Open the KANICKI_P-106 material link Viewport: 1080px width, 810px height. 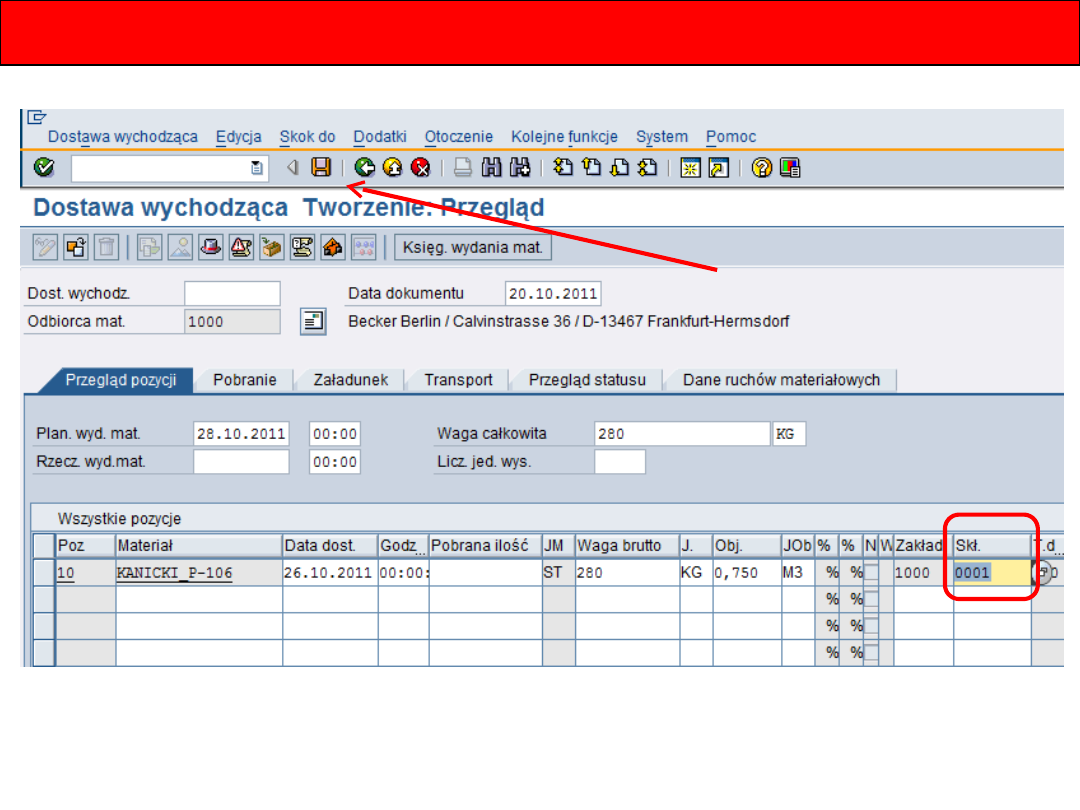[174, 573]
